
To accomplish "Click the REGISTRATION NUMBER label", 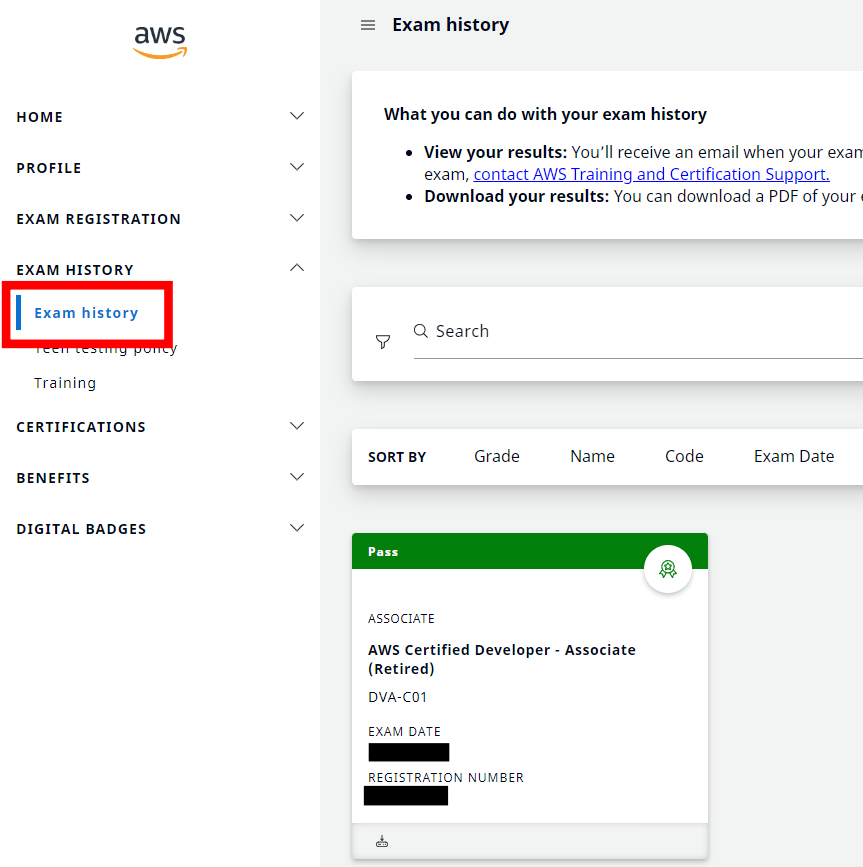I will pos(446,778).
